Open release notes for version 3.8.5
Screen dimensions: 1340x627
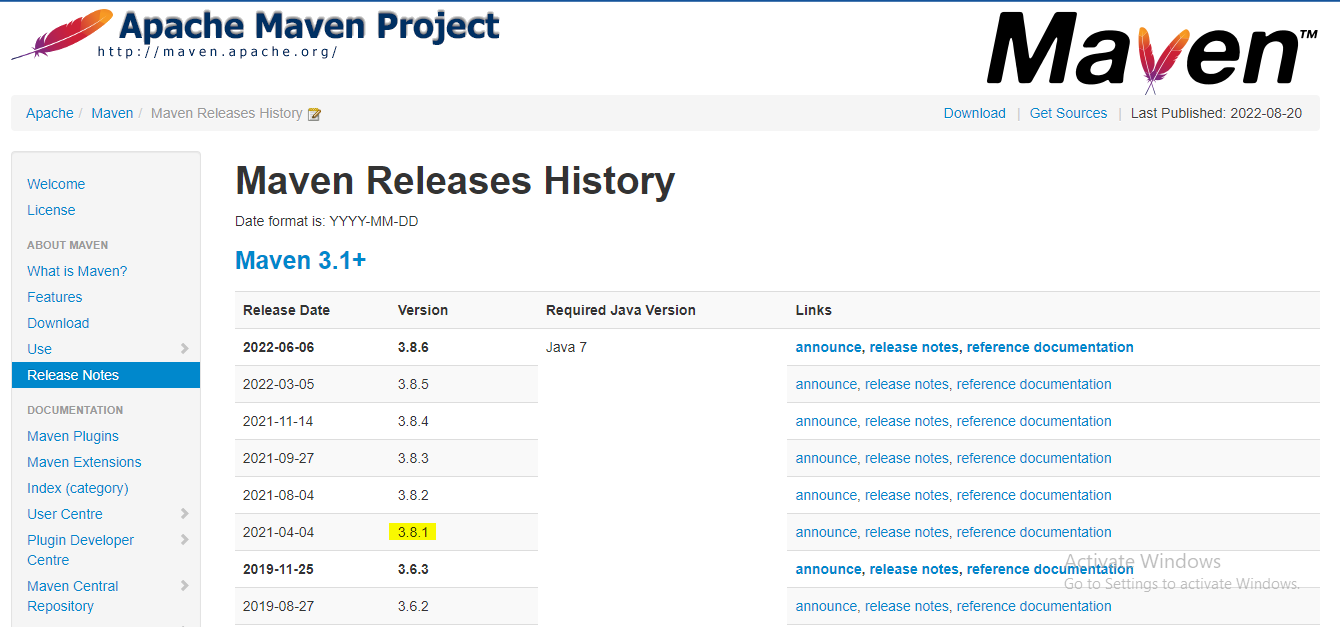(x=907, y=384)
